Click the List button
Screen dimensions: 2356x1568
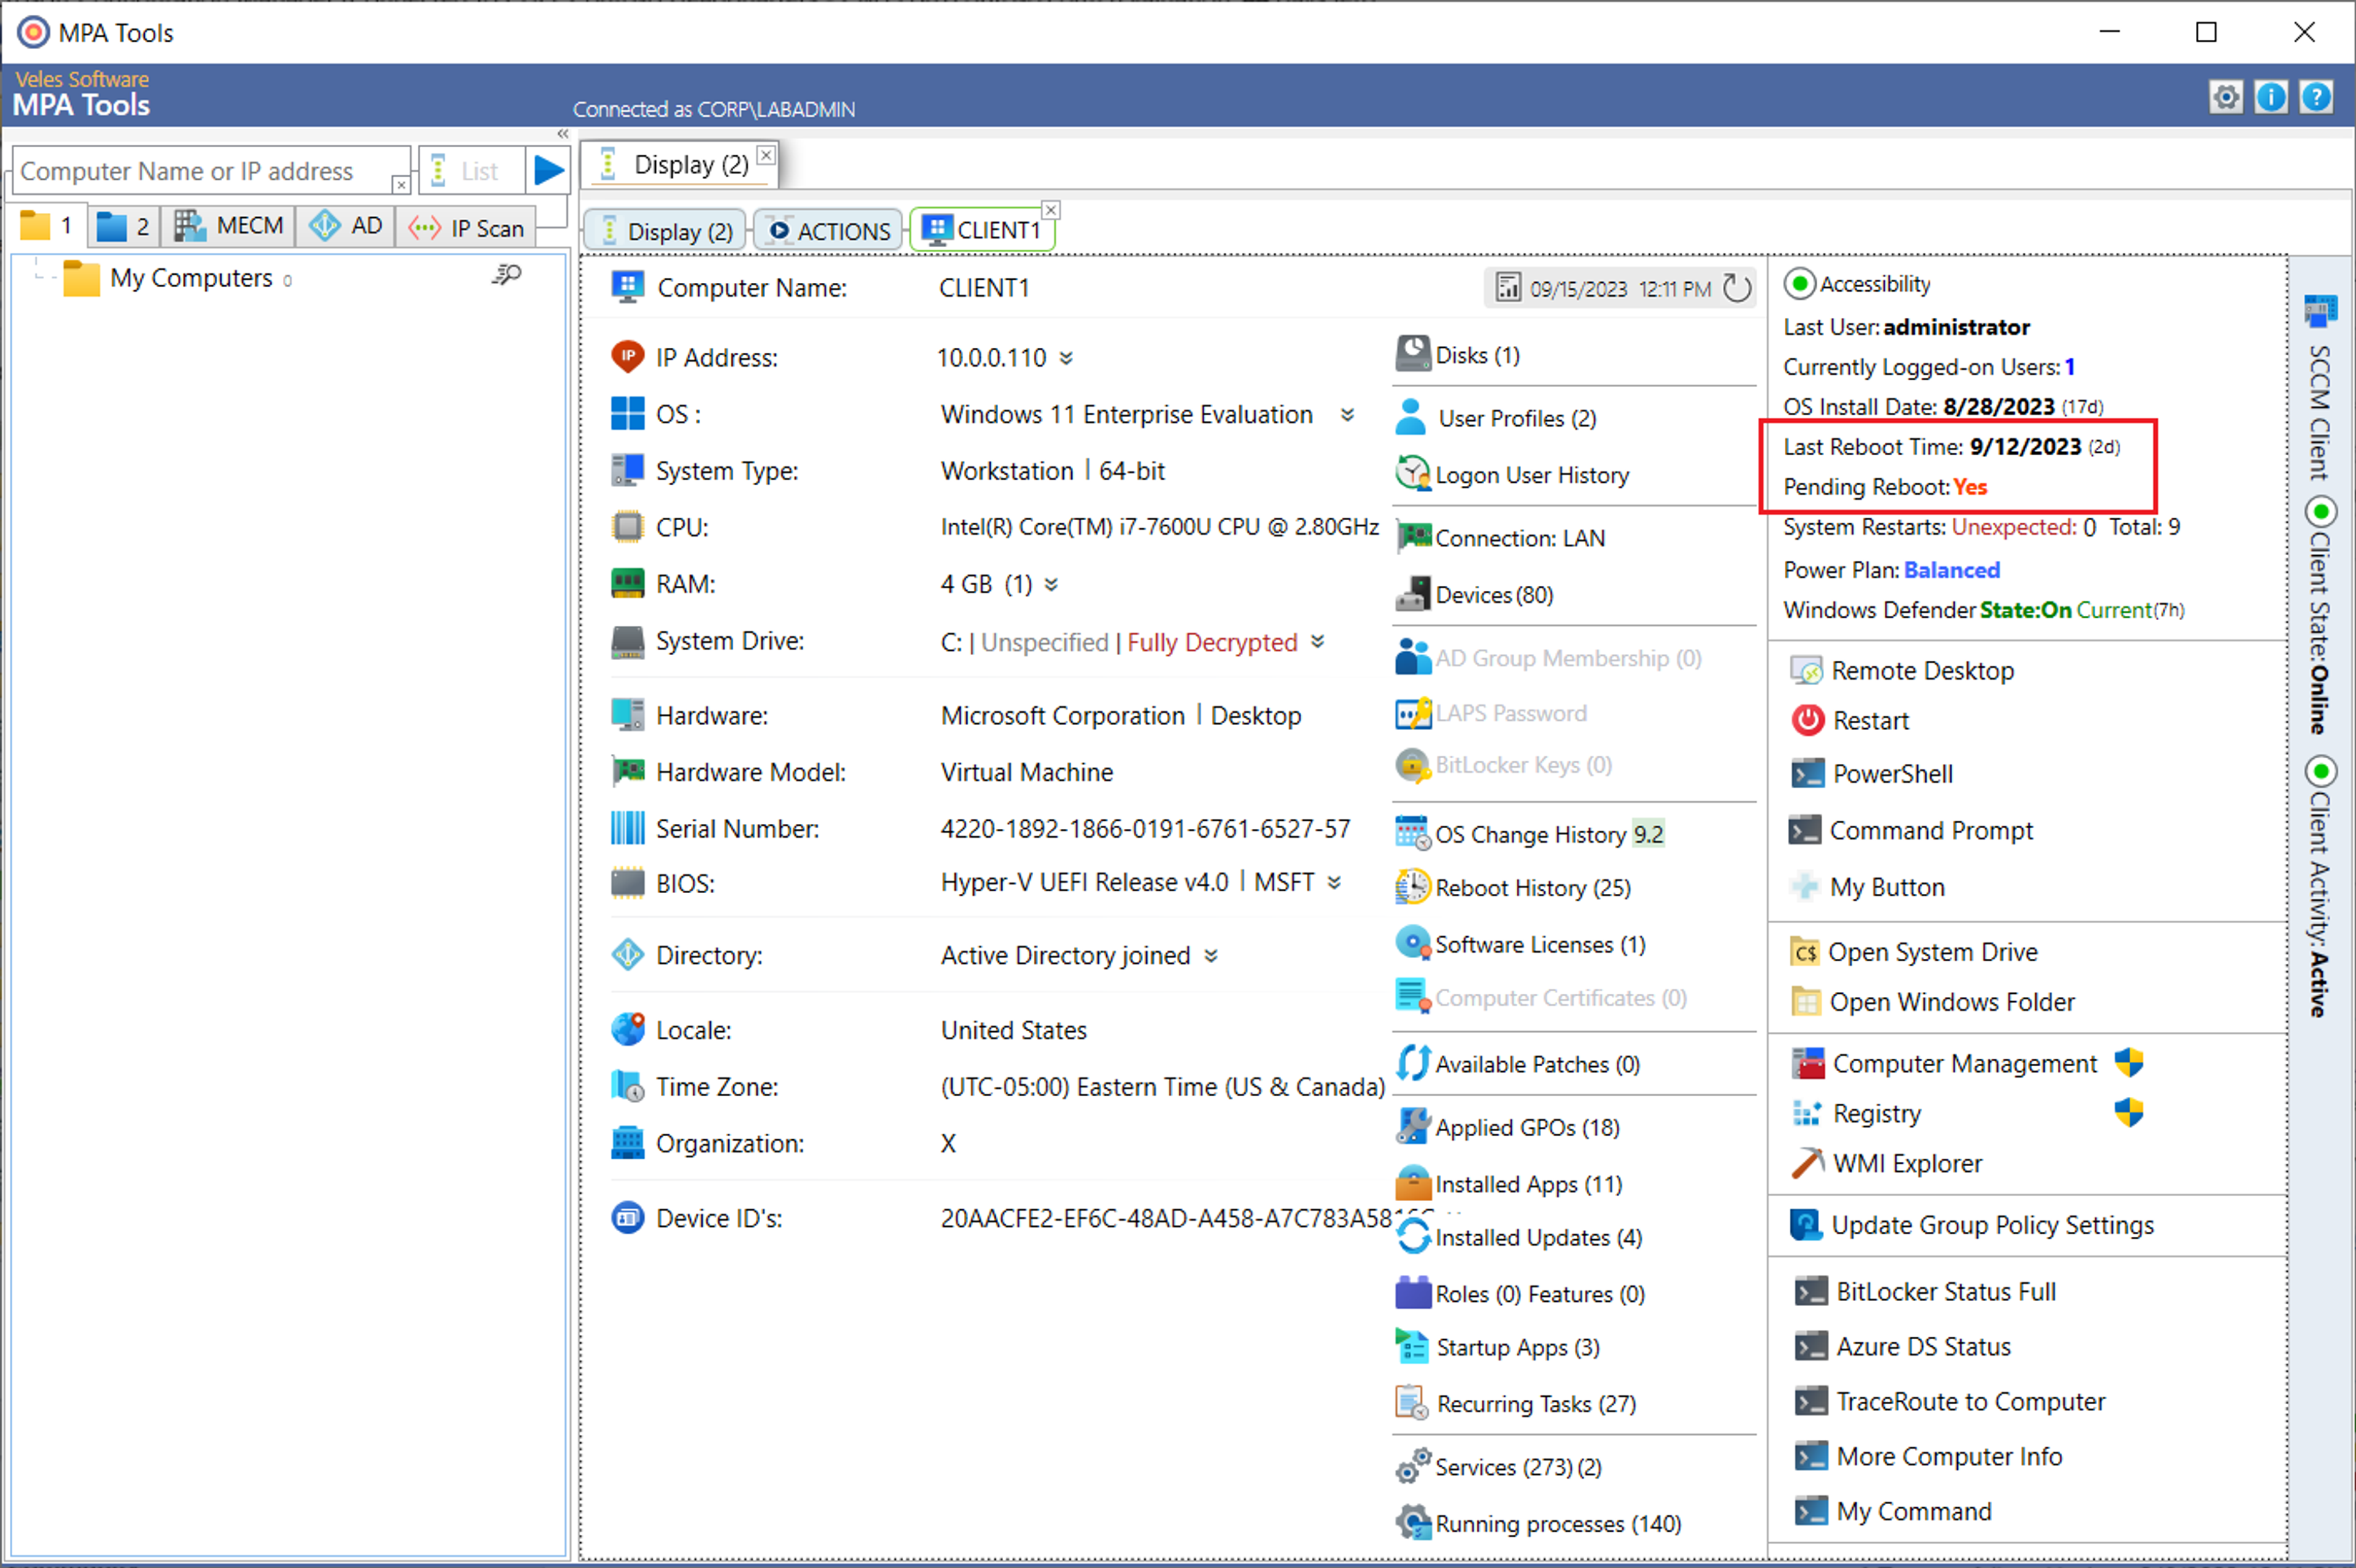(x=471, y=171)
